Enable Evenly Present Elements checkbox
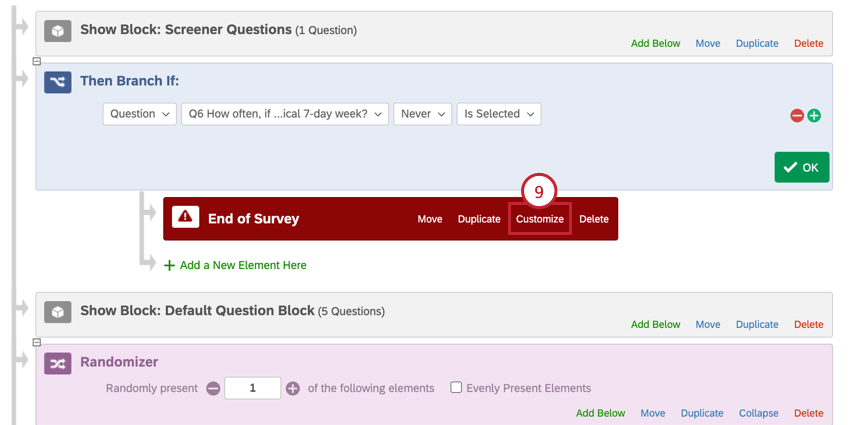Screen dimensions: 850x425 pyautogui.click(x=456, y=387)
